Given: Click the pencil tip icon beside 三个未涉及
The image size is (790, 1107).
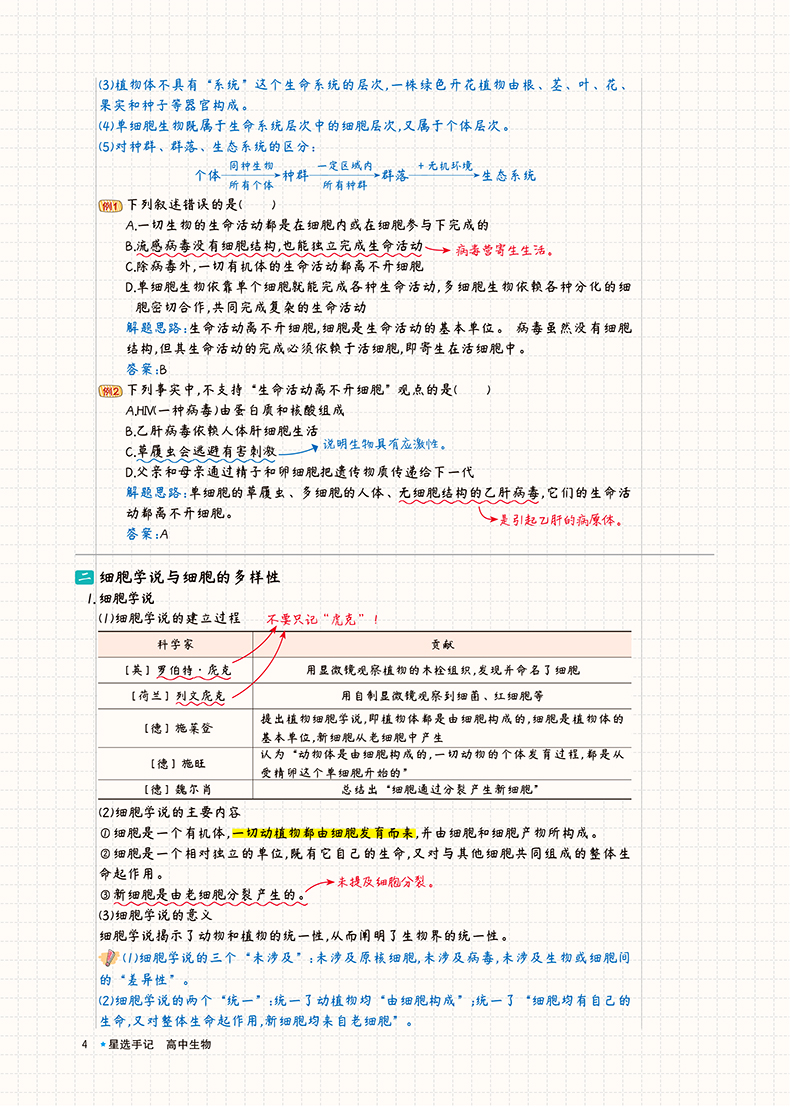Looking at the screenshot, I should (109, 959).
